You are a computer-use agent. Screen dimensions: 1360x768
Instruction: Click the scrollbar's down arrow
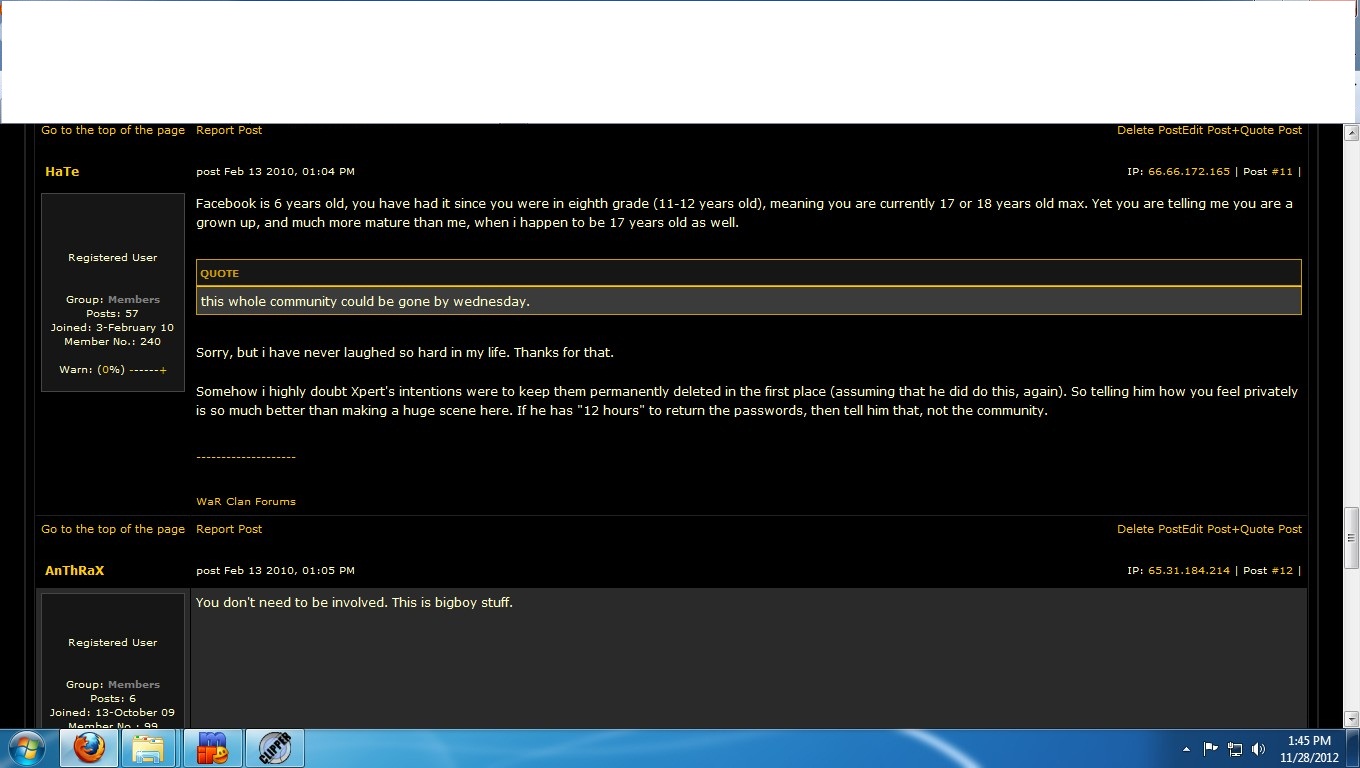1351,719
